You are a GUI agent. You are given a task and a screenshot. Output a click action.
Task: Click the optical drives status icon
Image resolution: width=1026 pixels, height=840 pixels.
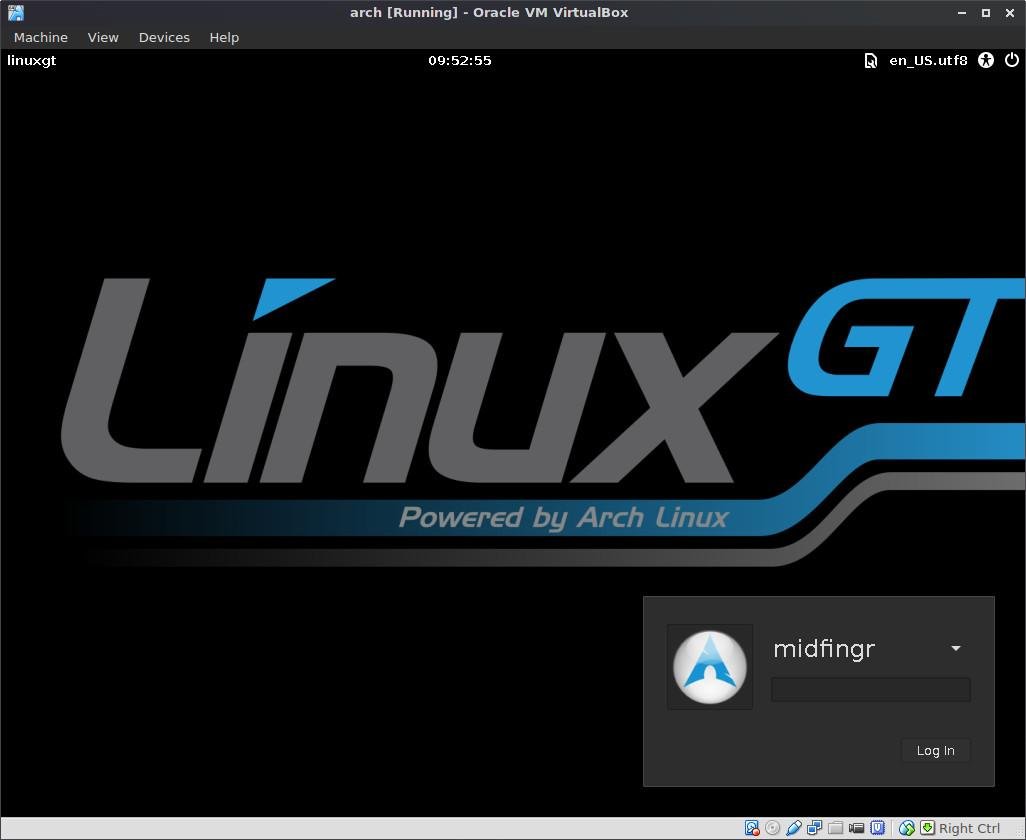click(773, 828)
